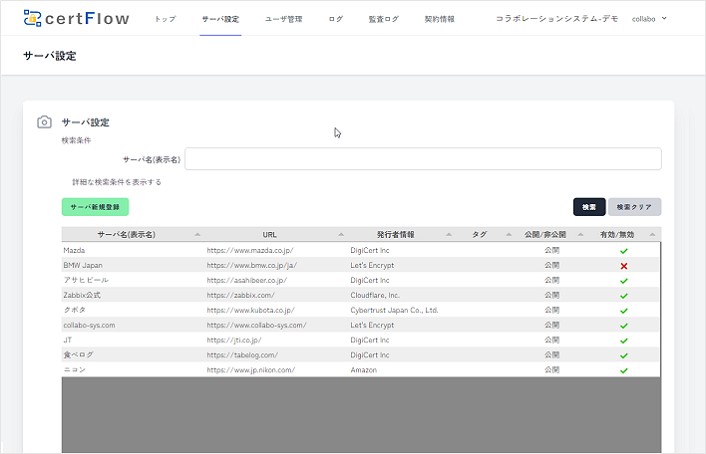
Task: Sort by URL column arrow
Action: click(x=341, y=234)
